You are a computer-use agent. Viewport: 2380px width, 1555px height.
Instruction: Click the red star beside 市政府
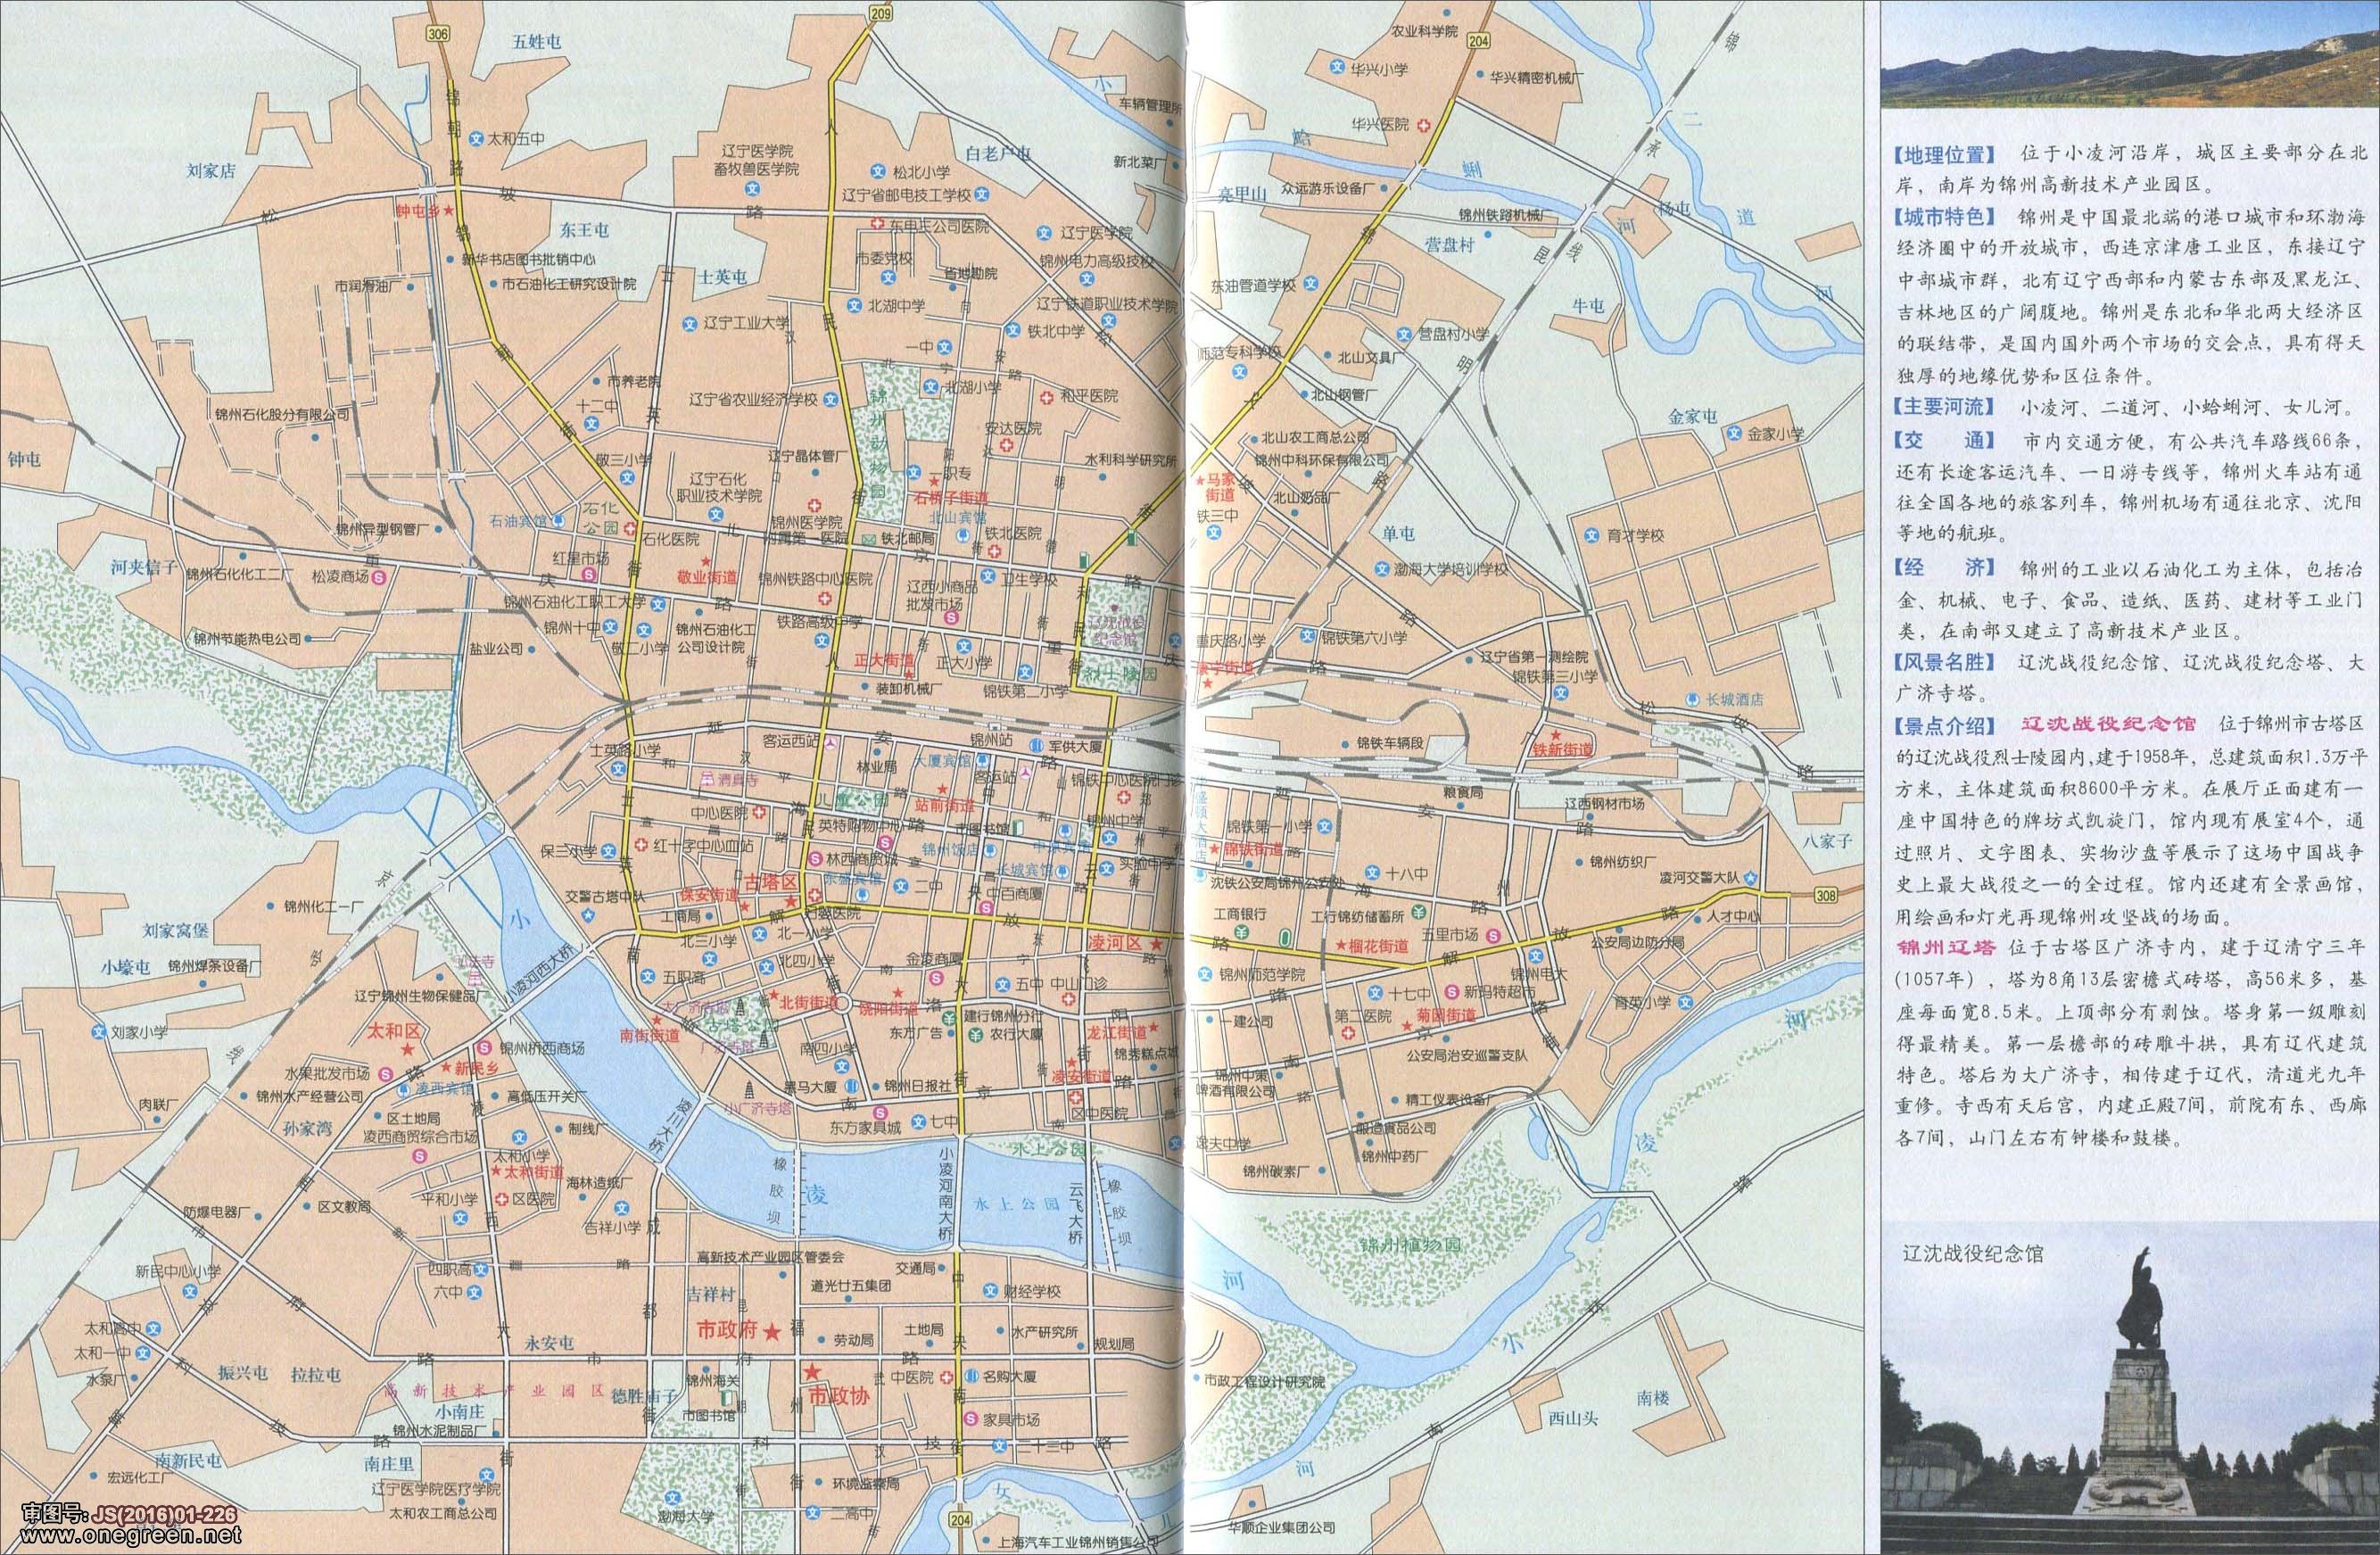click(773, 1332)
